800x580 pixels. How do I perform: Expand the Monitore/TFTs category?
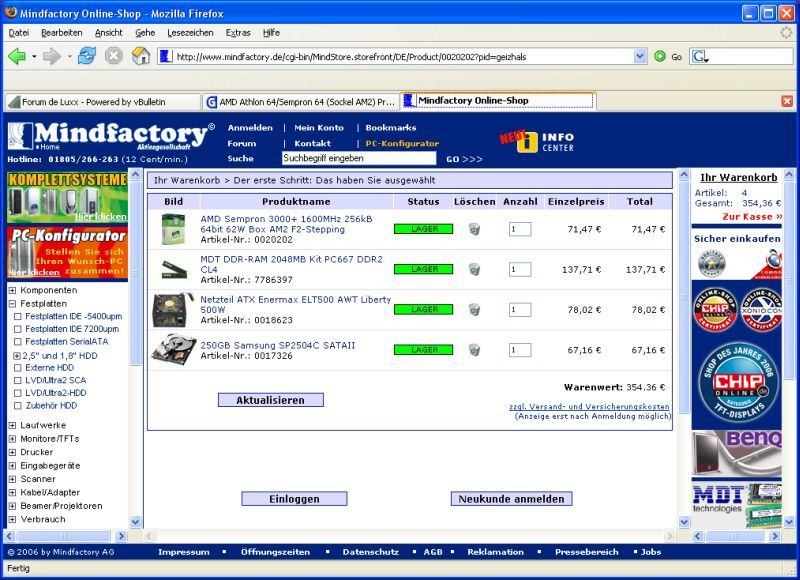point(12,439)
